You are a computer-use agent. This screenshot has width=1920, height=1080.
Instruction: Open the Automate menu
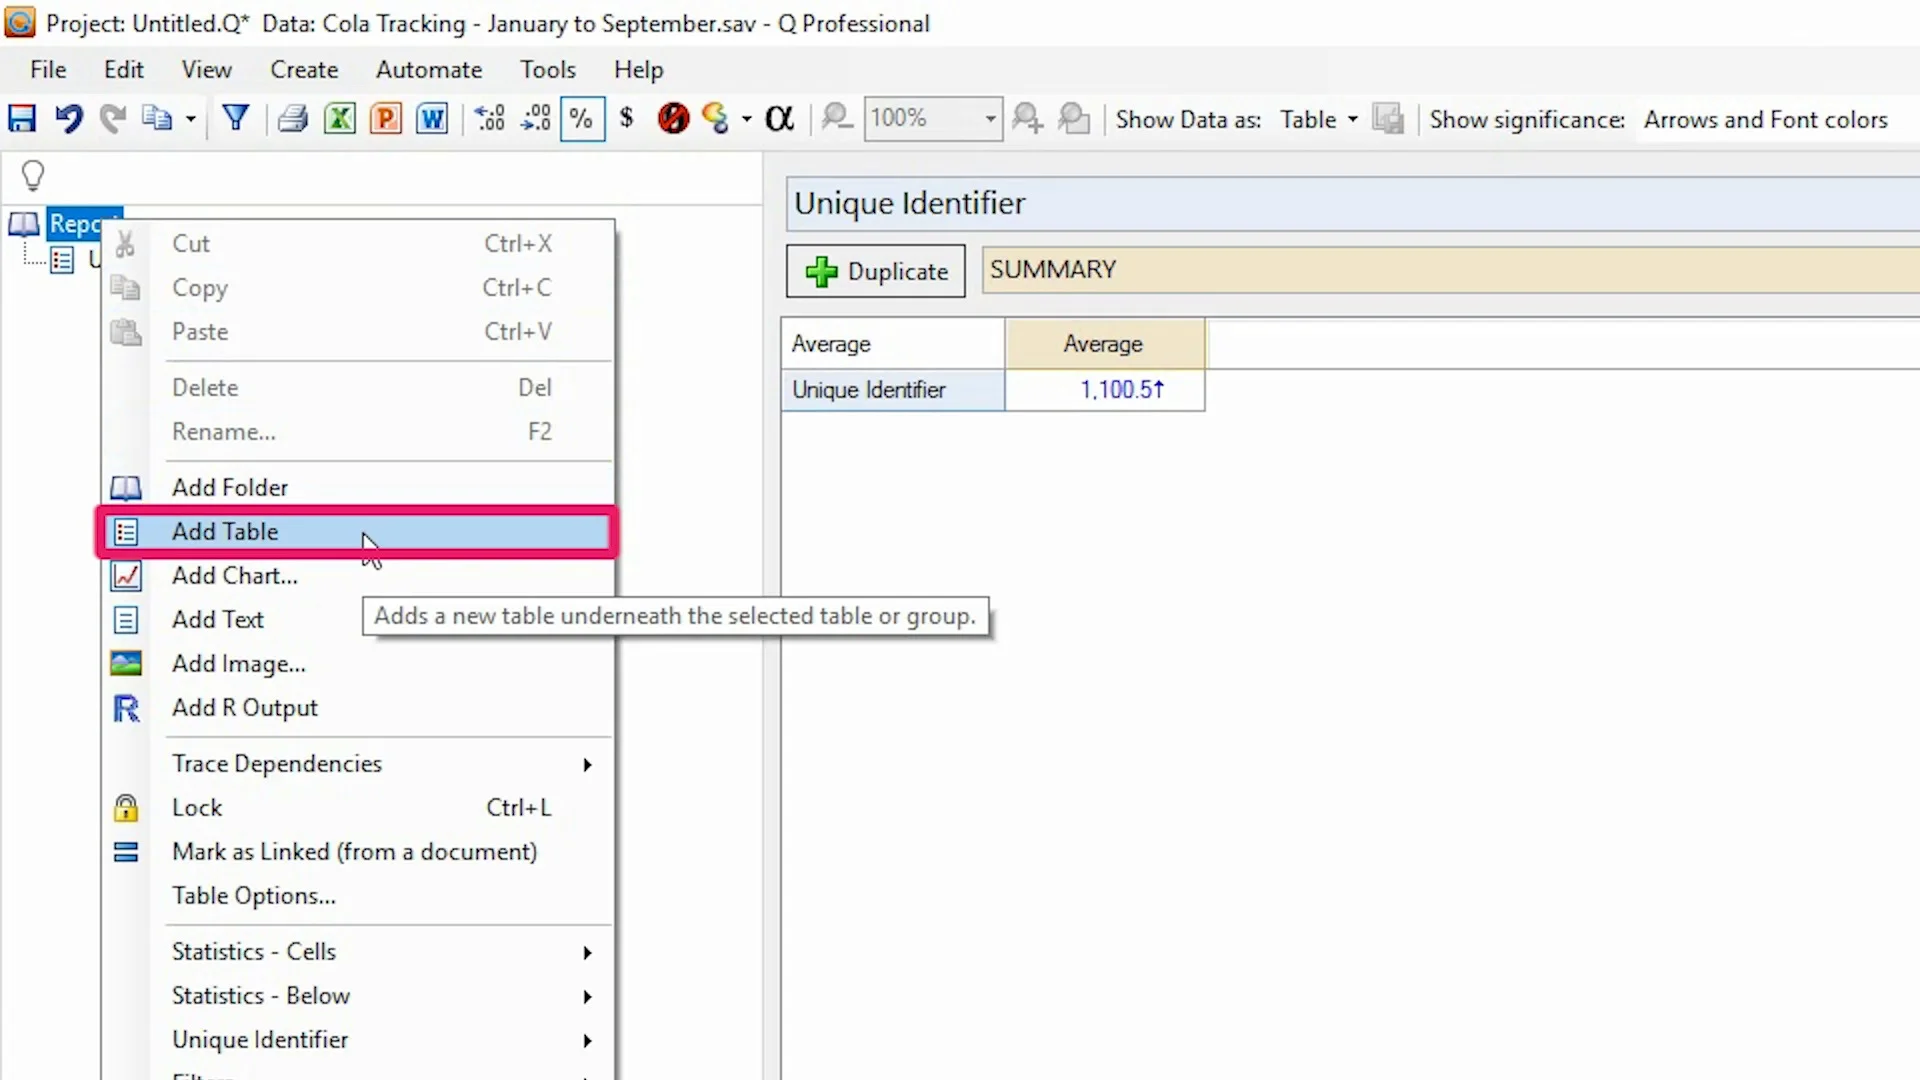(x=428, y=70)
